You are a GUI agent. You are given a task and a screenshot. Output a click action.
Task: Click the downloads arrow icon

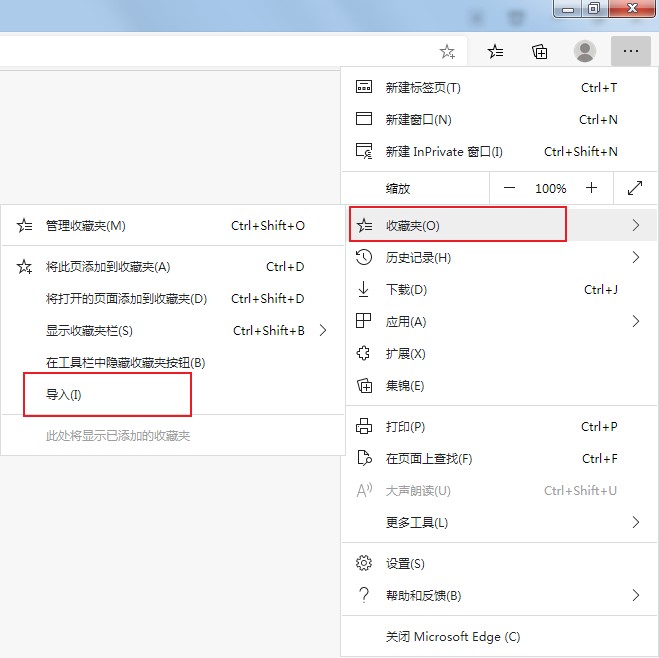click(x=364, y=289)
